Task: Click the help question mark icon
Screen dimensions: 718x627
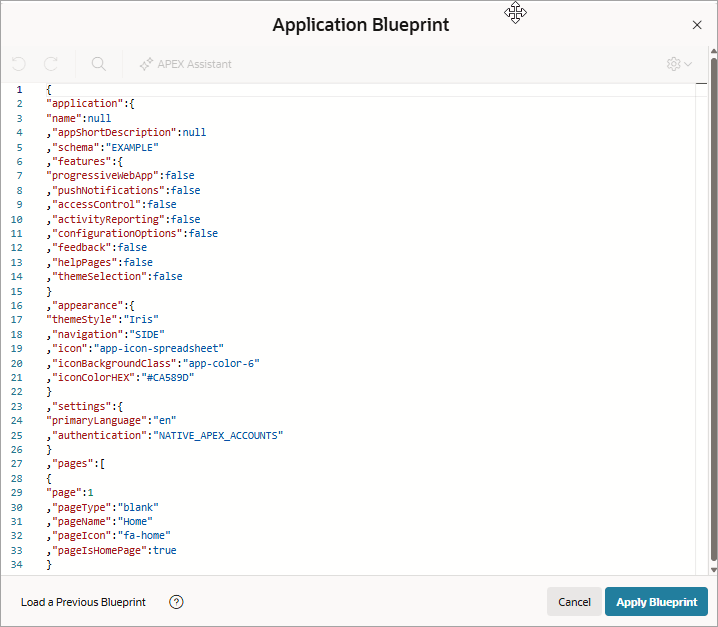Action: tap(176, 602)
